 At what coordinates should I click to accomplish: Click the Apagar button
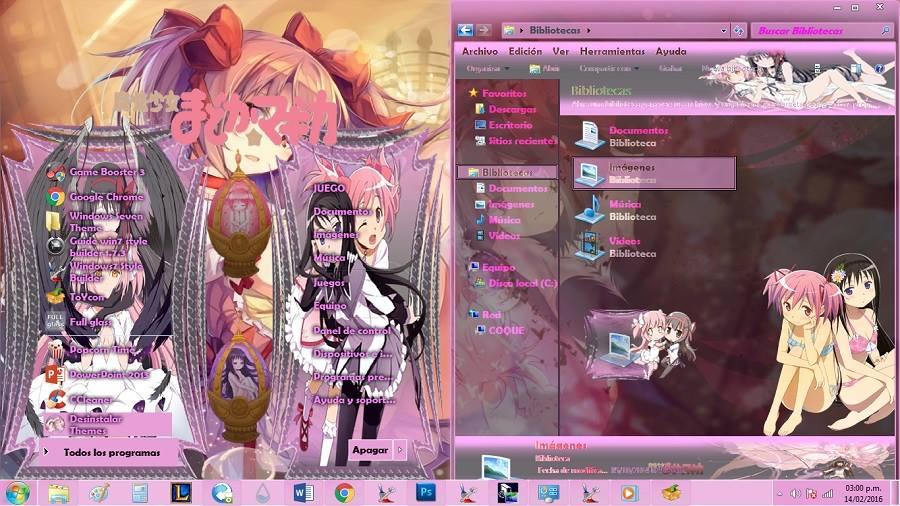coord(370,450)
